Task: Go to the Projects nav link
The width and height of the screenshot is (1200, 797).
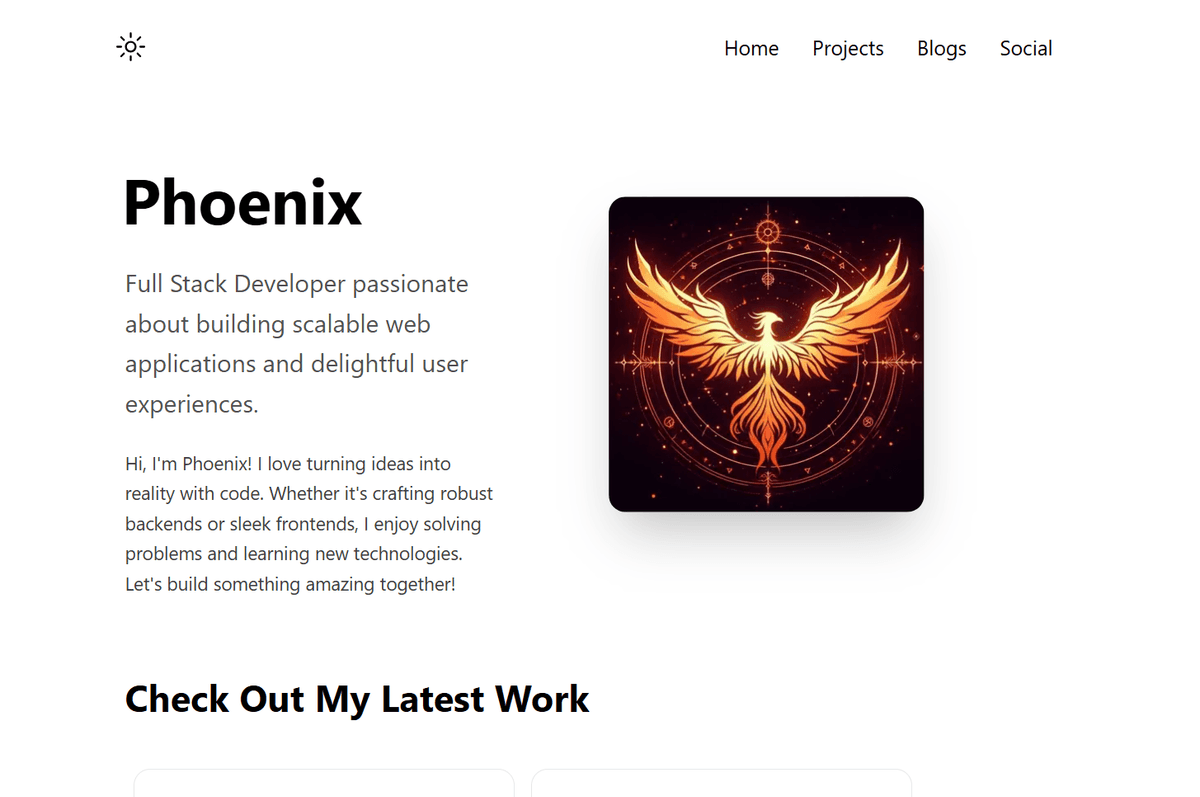Action: pos(848,48)
